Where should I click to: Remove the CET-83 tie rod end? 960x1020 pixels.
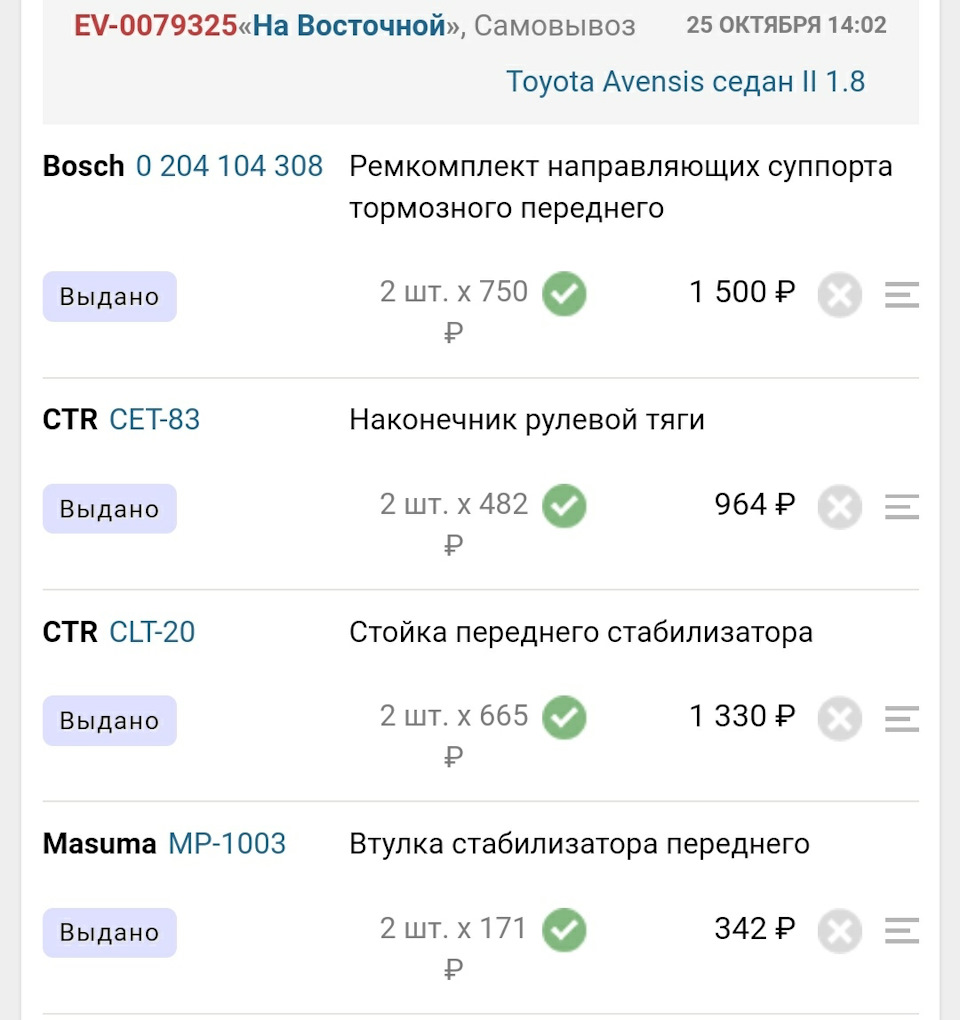[x=839, y=508]
